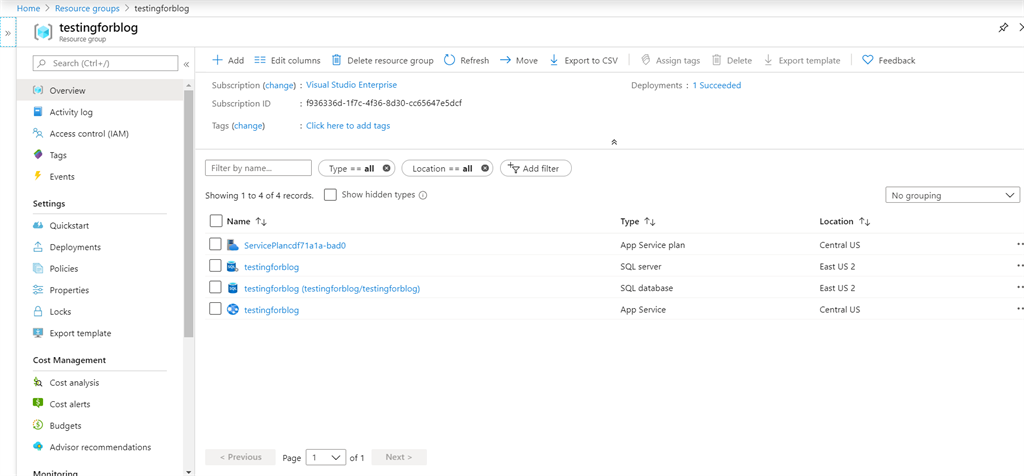Click the SQL database resource icon
Screen dimensions: 1024x476
(233, 288)
